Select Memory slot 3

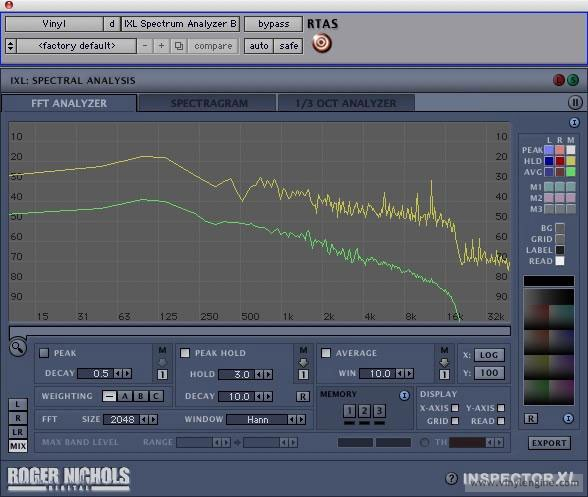[x=379, y=411]
